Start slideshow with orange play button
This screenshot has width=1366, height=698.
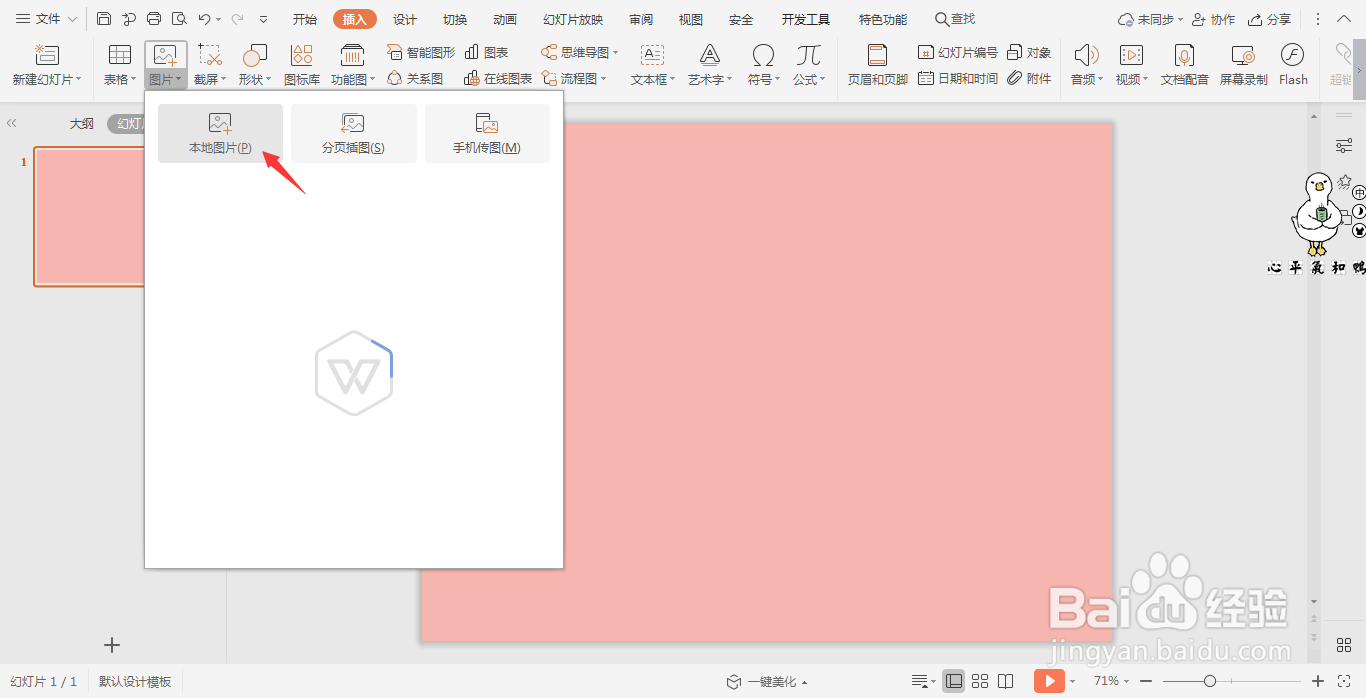coord(1049,681)
